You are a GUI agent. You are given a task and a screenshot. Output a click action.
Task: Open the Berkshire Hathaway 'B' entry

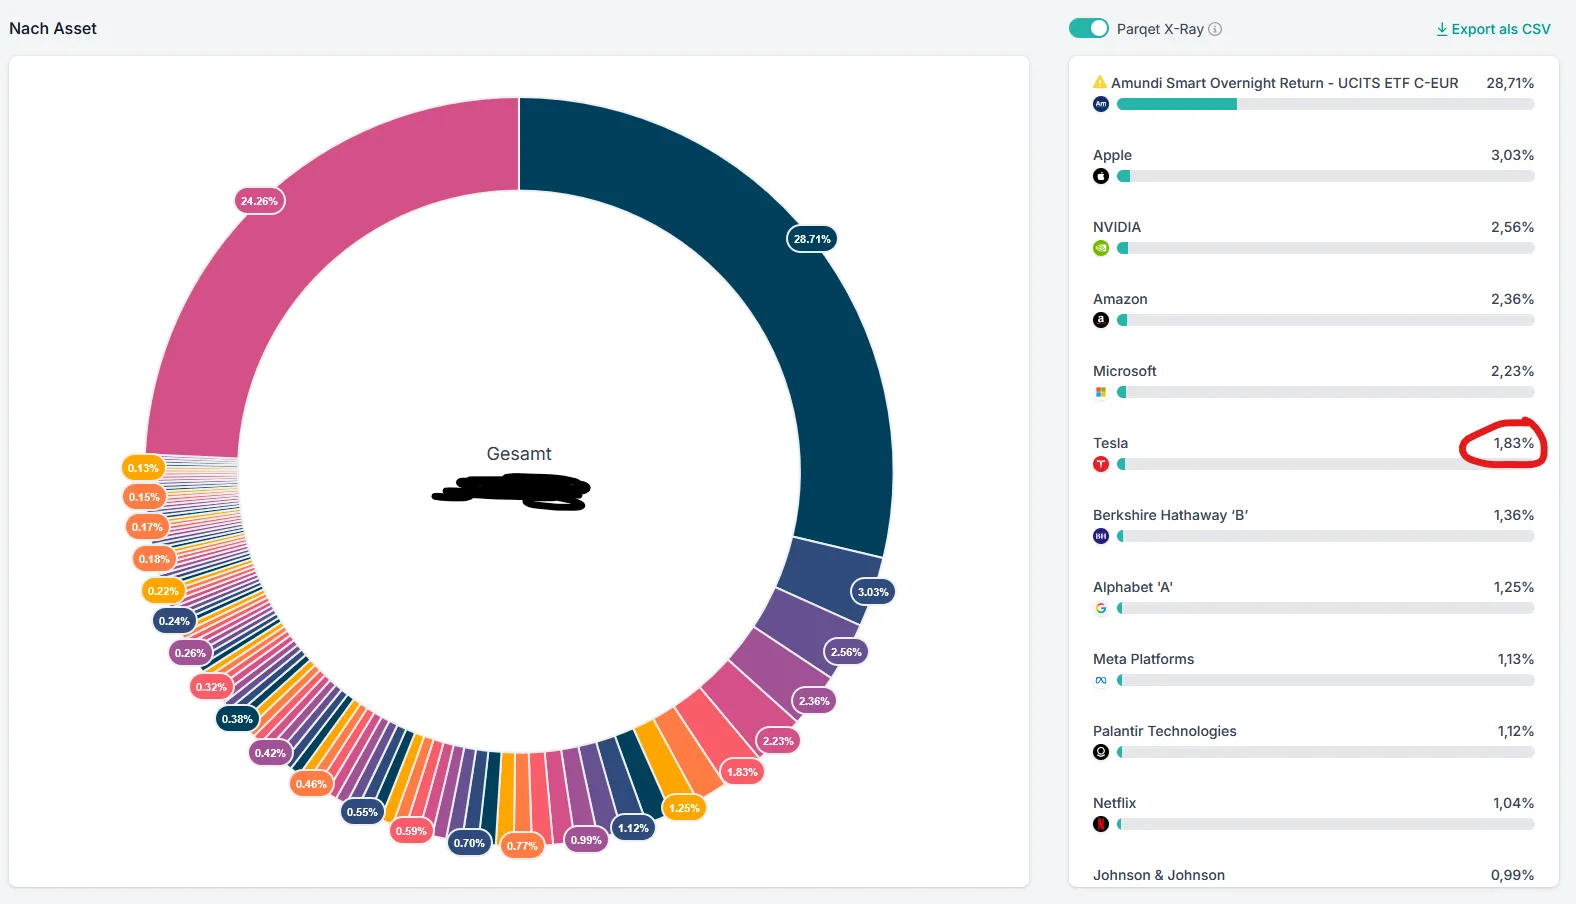[x=1313, y=525]
